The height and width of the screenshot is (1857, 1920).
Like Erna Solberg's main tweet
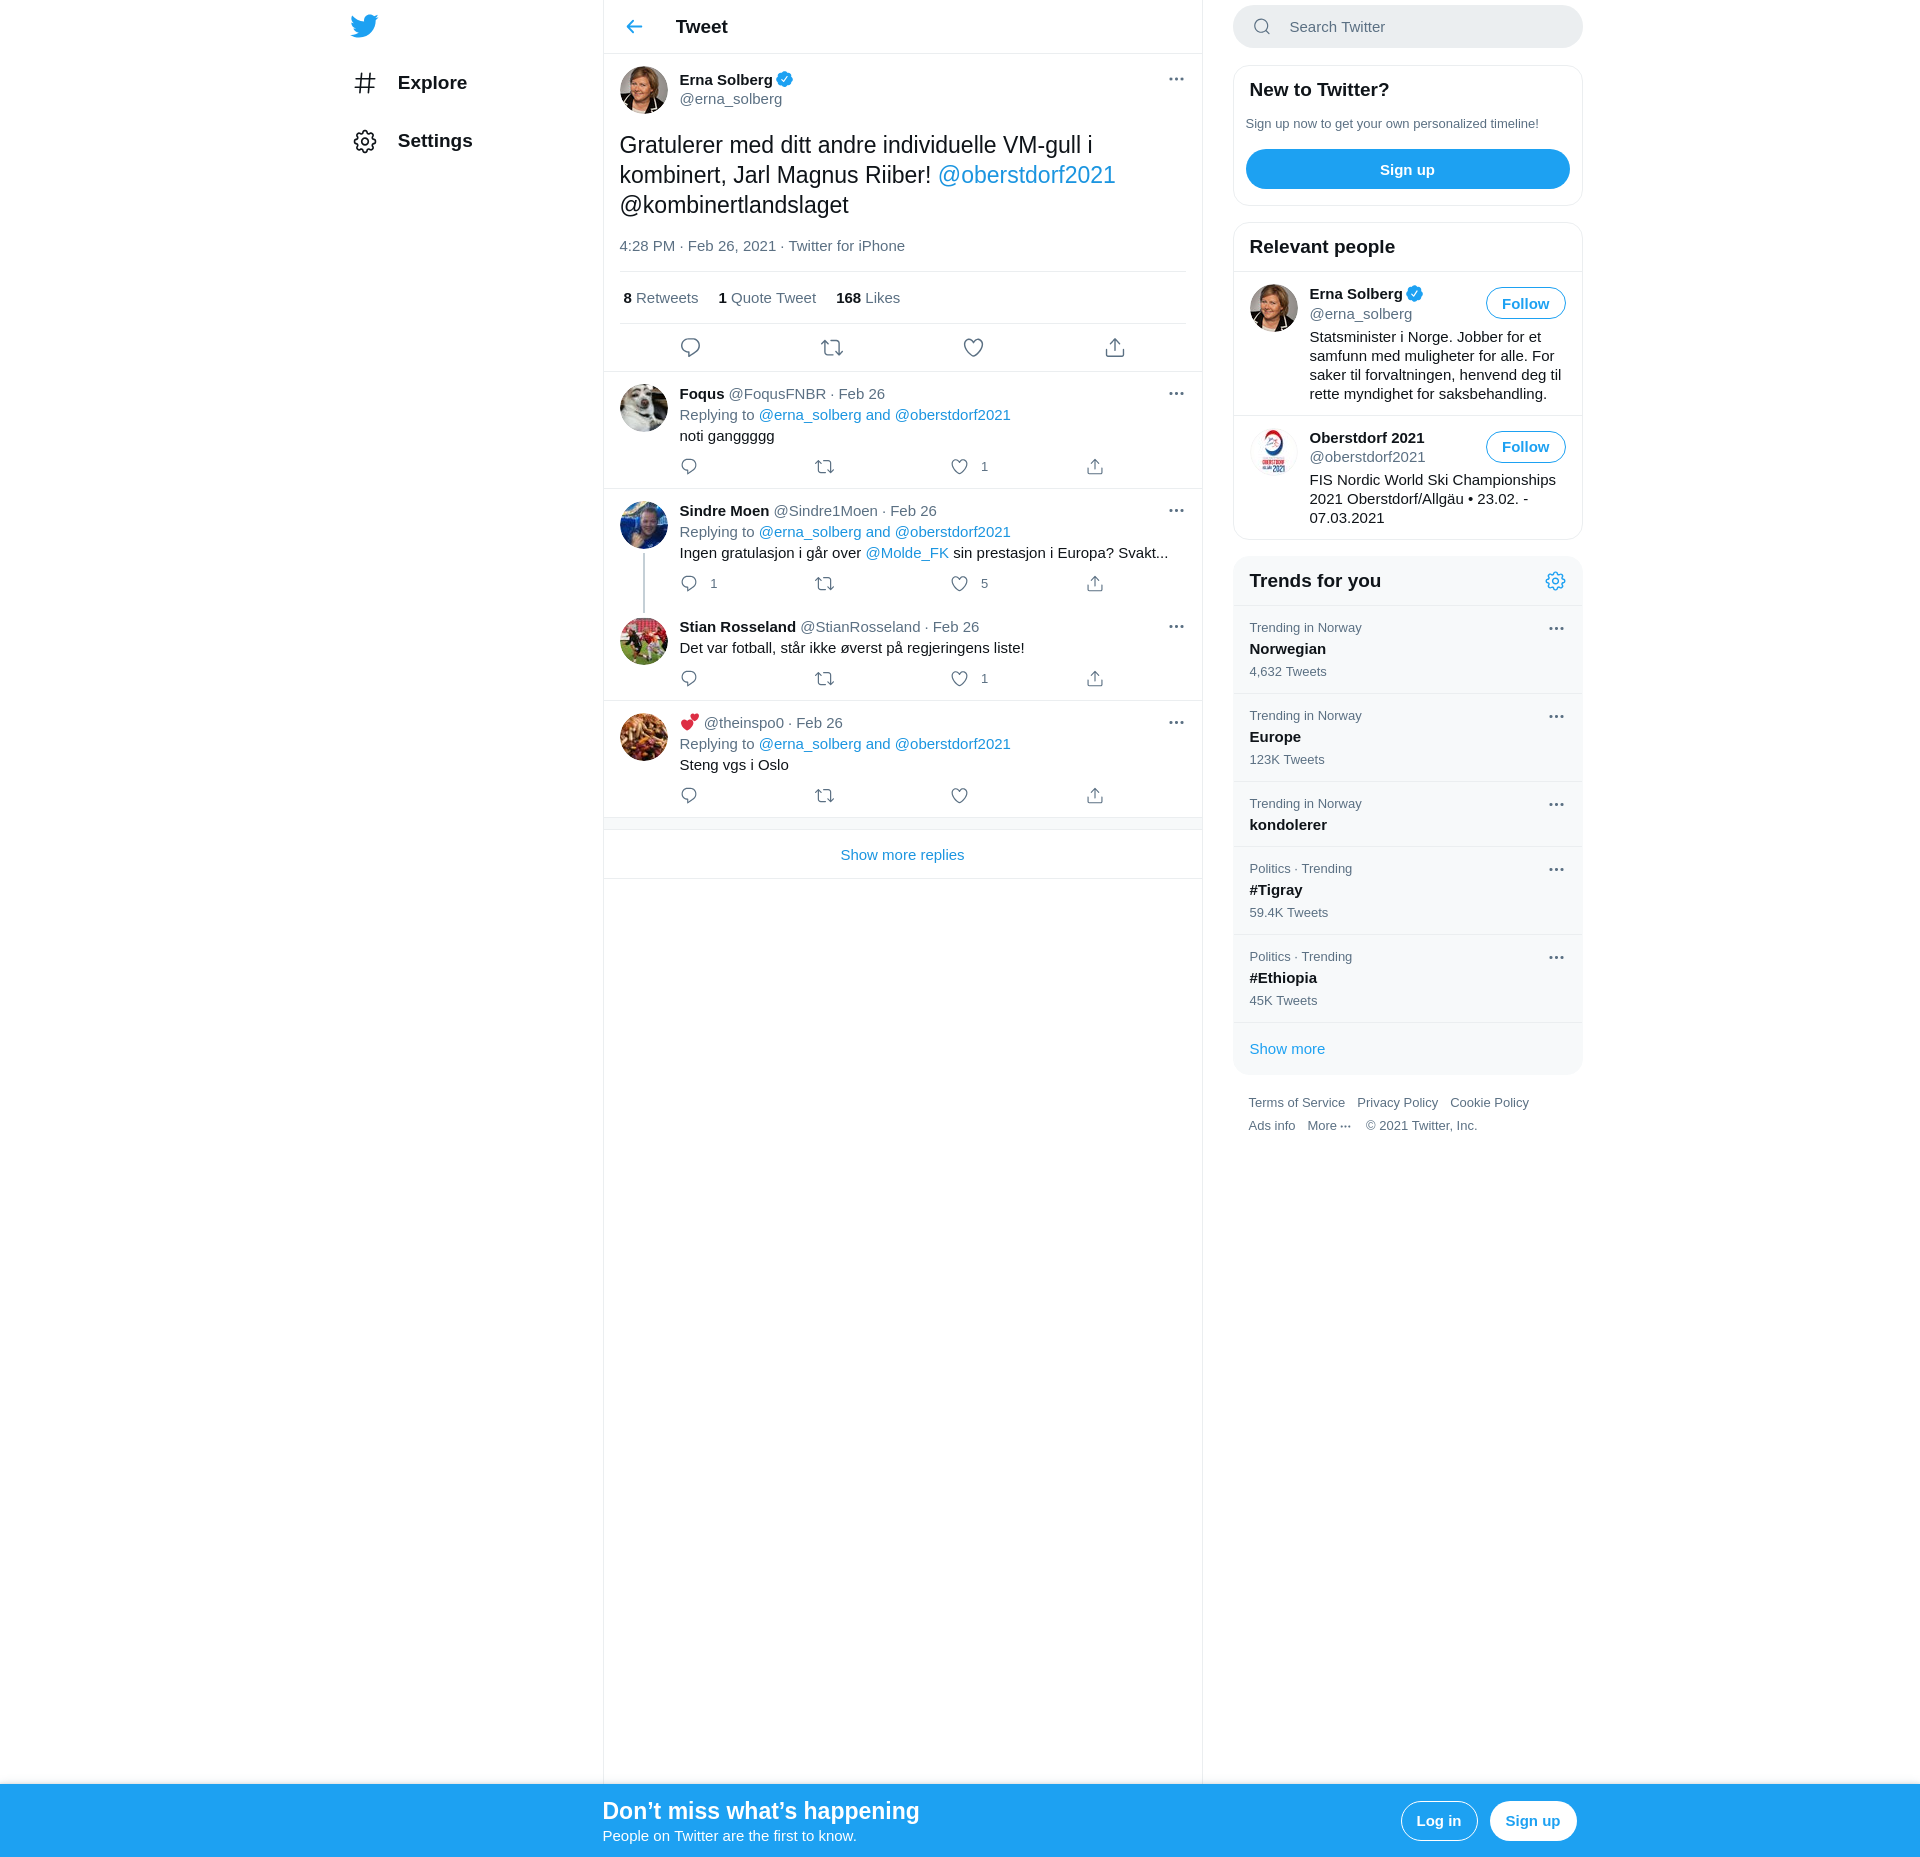pyautogui.click(x=973, y=348)
